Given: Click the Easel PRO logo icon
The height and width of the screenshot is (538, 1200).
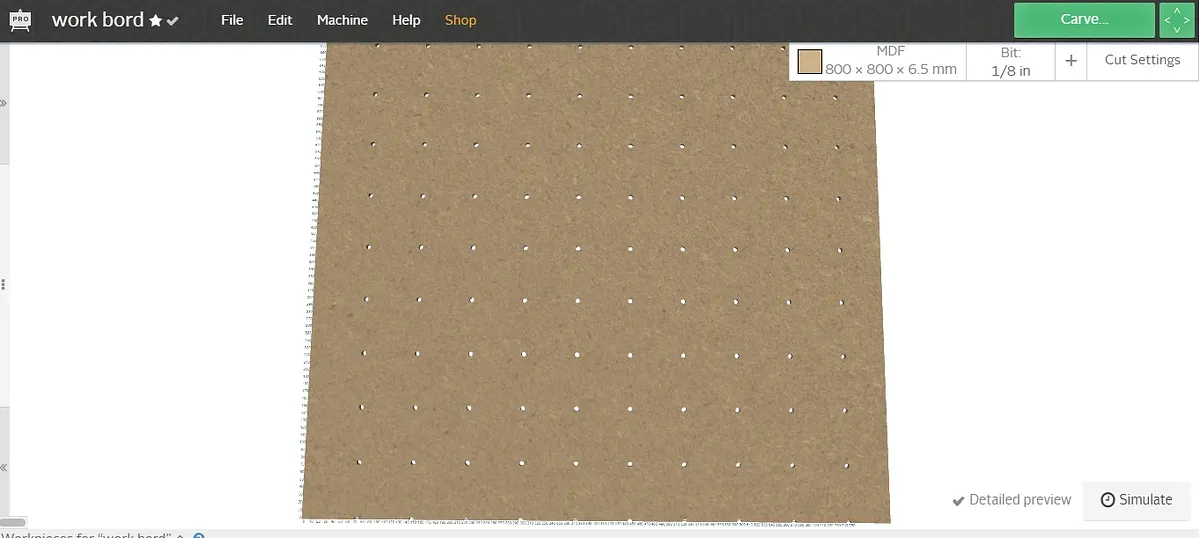Looking at the screenshot, I should click(20, 20).
